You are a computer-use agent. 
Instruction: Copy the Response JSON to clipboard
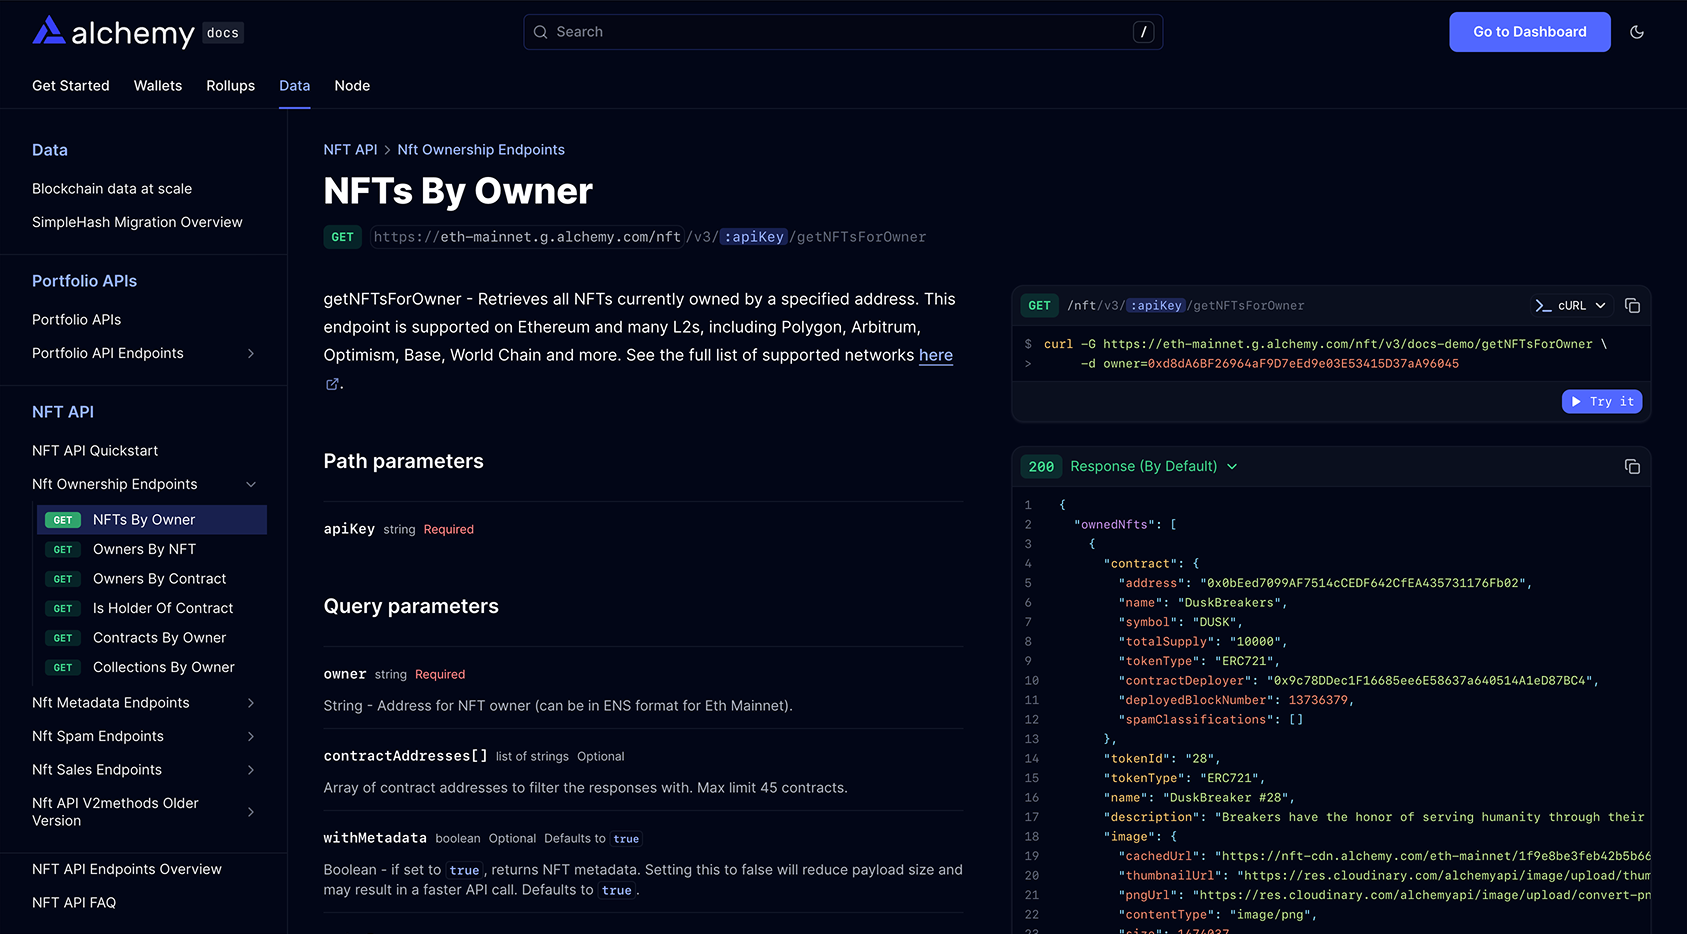coord(1632,466)
